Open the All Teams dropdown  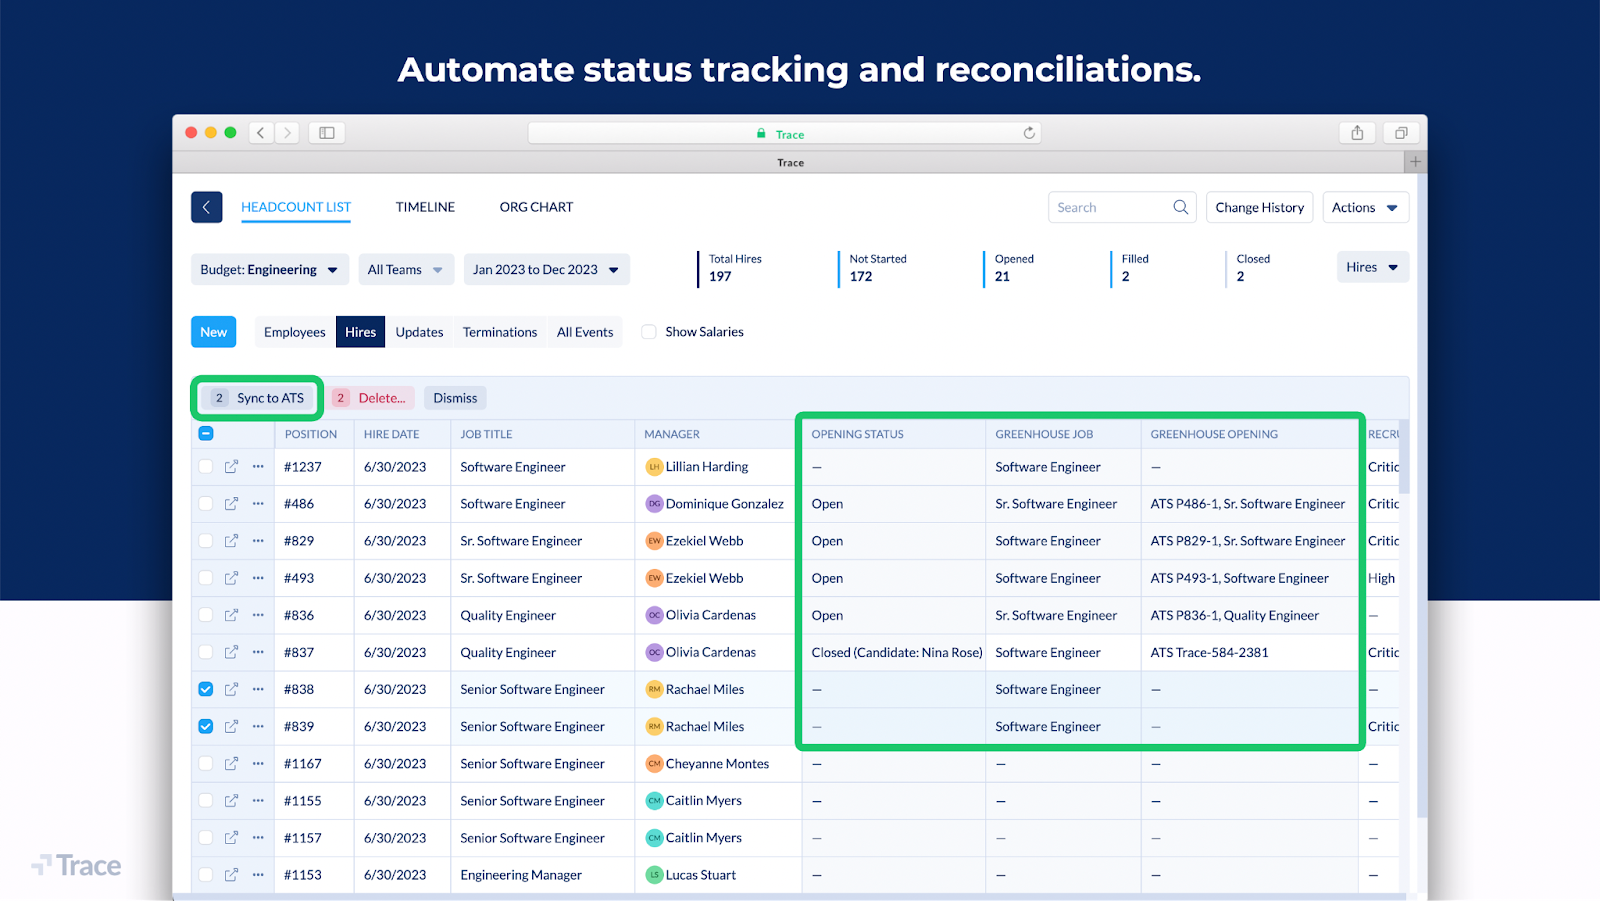(x=406, y=270)
